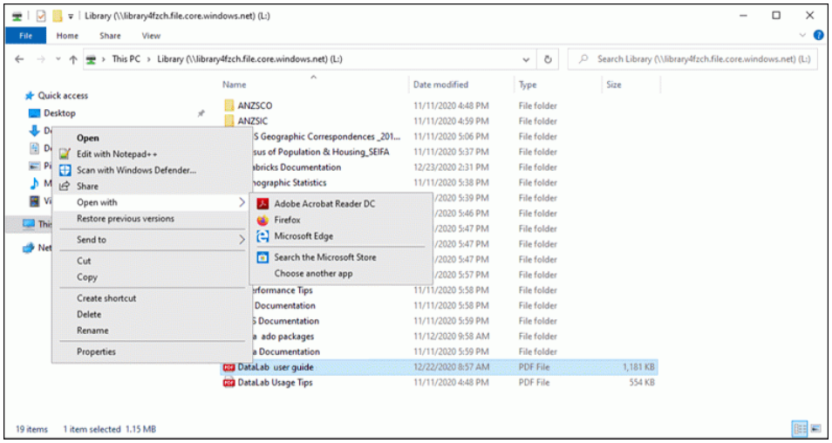This screenshot has height=443, width=832.
Task: Choose Cut in the context menu
Action: pos(84,261)
